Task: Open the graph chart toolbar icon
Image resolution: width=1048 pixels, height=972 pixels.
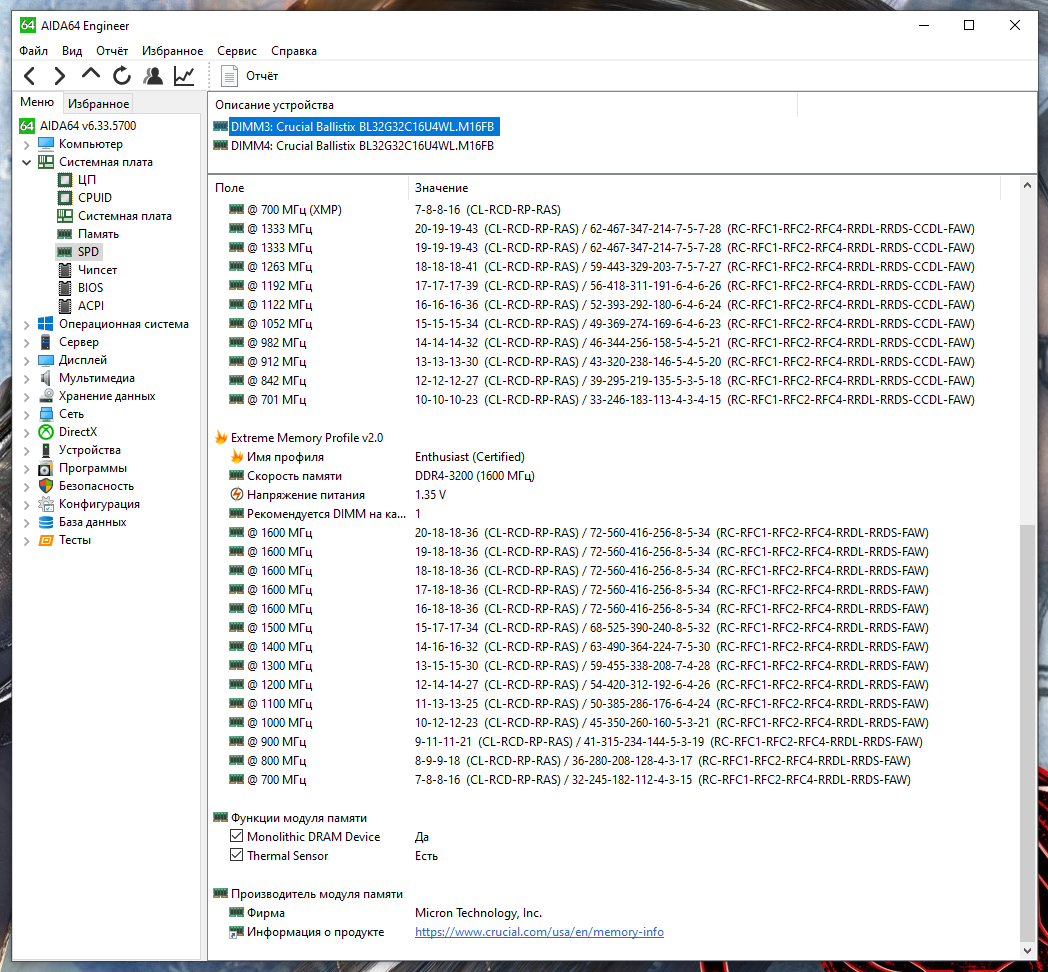Action: pyautogui.click(x=184, y=76)
